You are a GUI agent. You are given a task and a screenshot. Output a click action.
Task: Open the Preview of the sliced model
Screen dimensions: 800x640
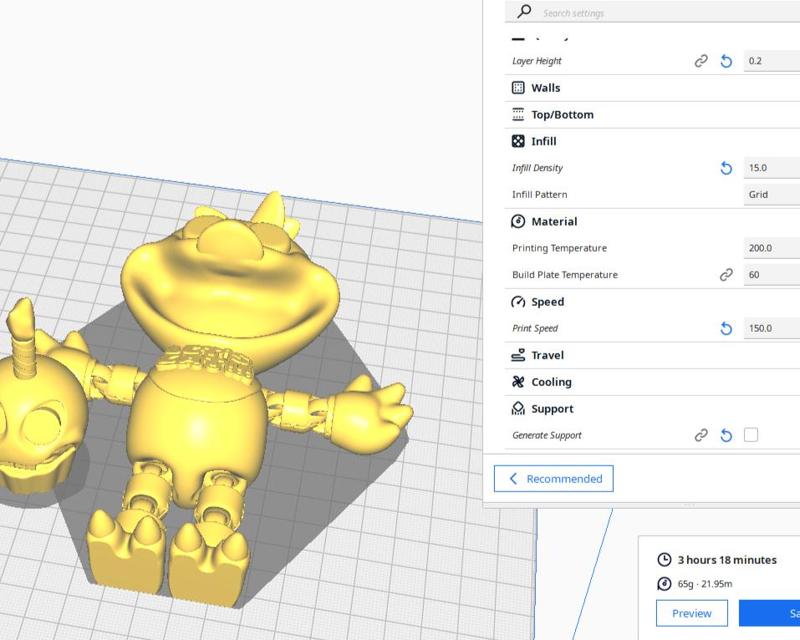click(691, 613)
